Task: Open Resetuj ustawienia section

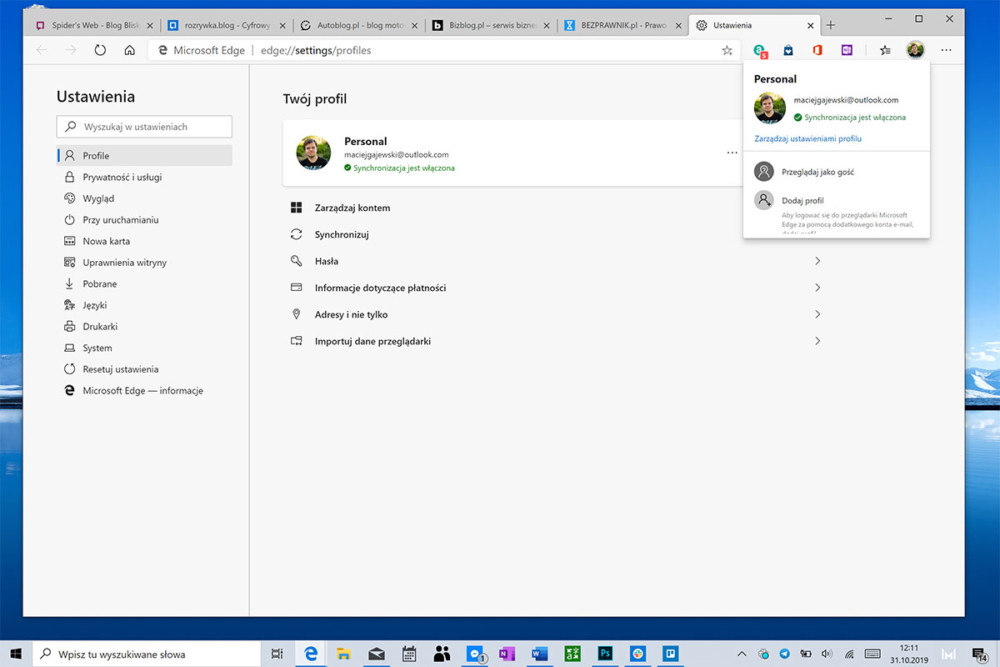Action: pyautogui.click(x=144, y=369)
